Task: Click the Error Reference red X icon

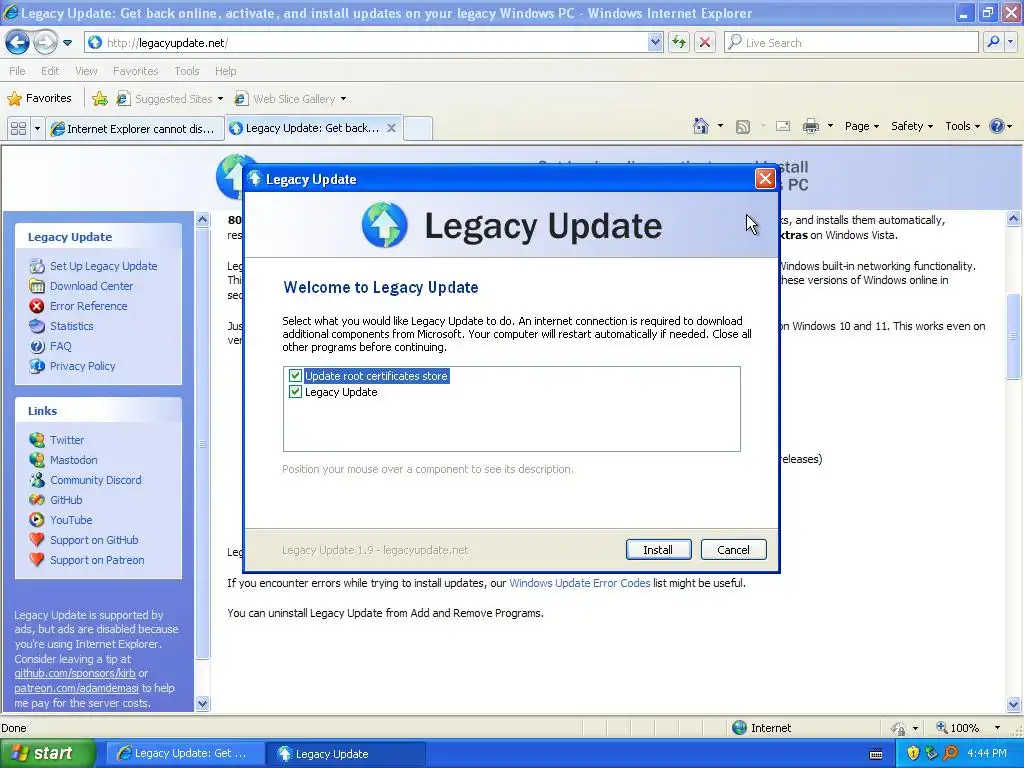Action: (37, 306)
